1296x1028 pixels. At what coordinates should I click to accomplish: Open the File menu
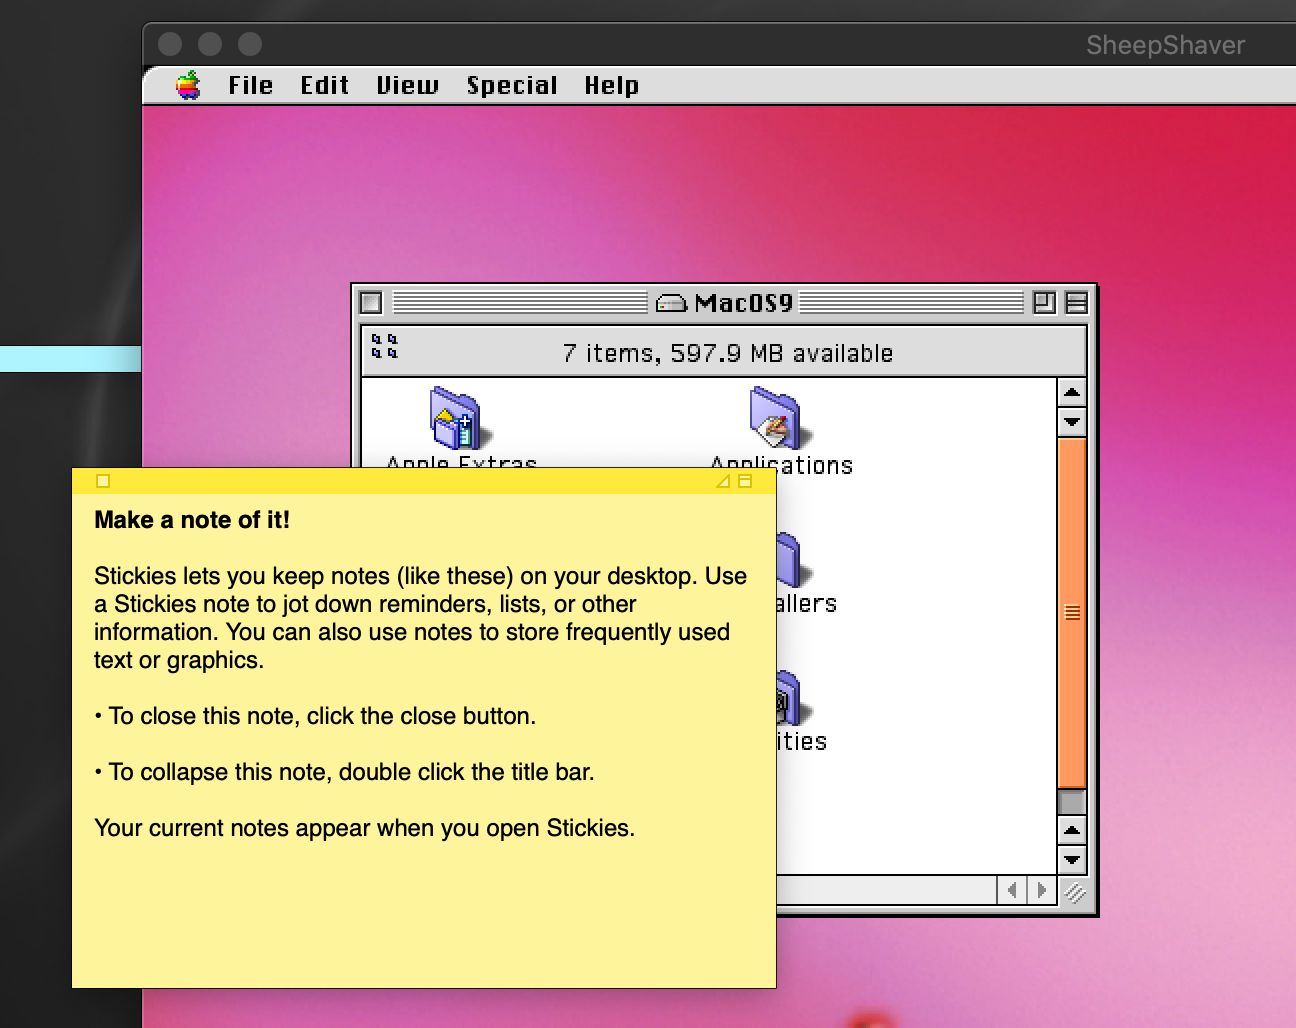click(x=249, y=85)
